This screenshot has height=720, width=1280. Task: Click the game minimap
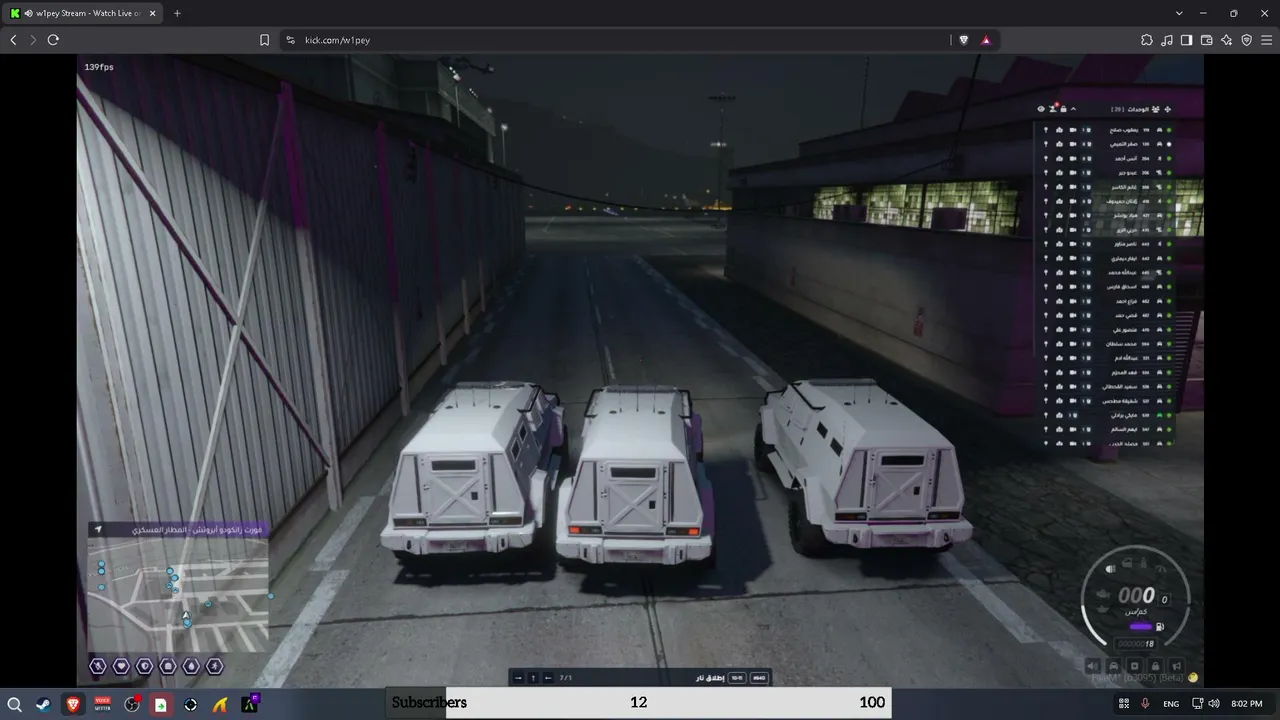[x=178, y=594]
